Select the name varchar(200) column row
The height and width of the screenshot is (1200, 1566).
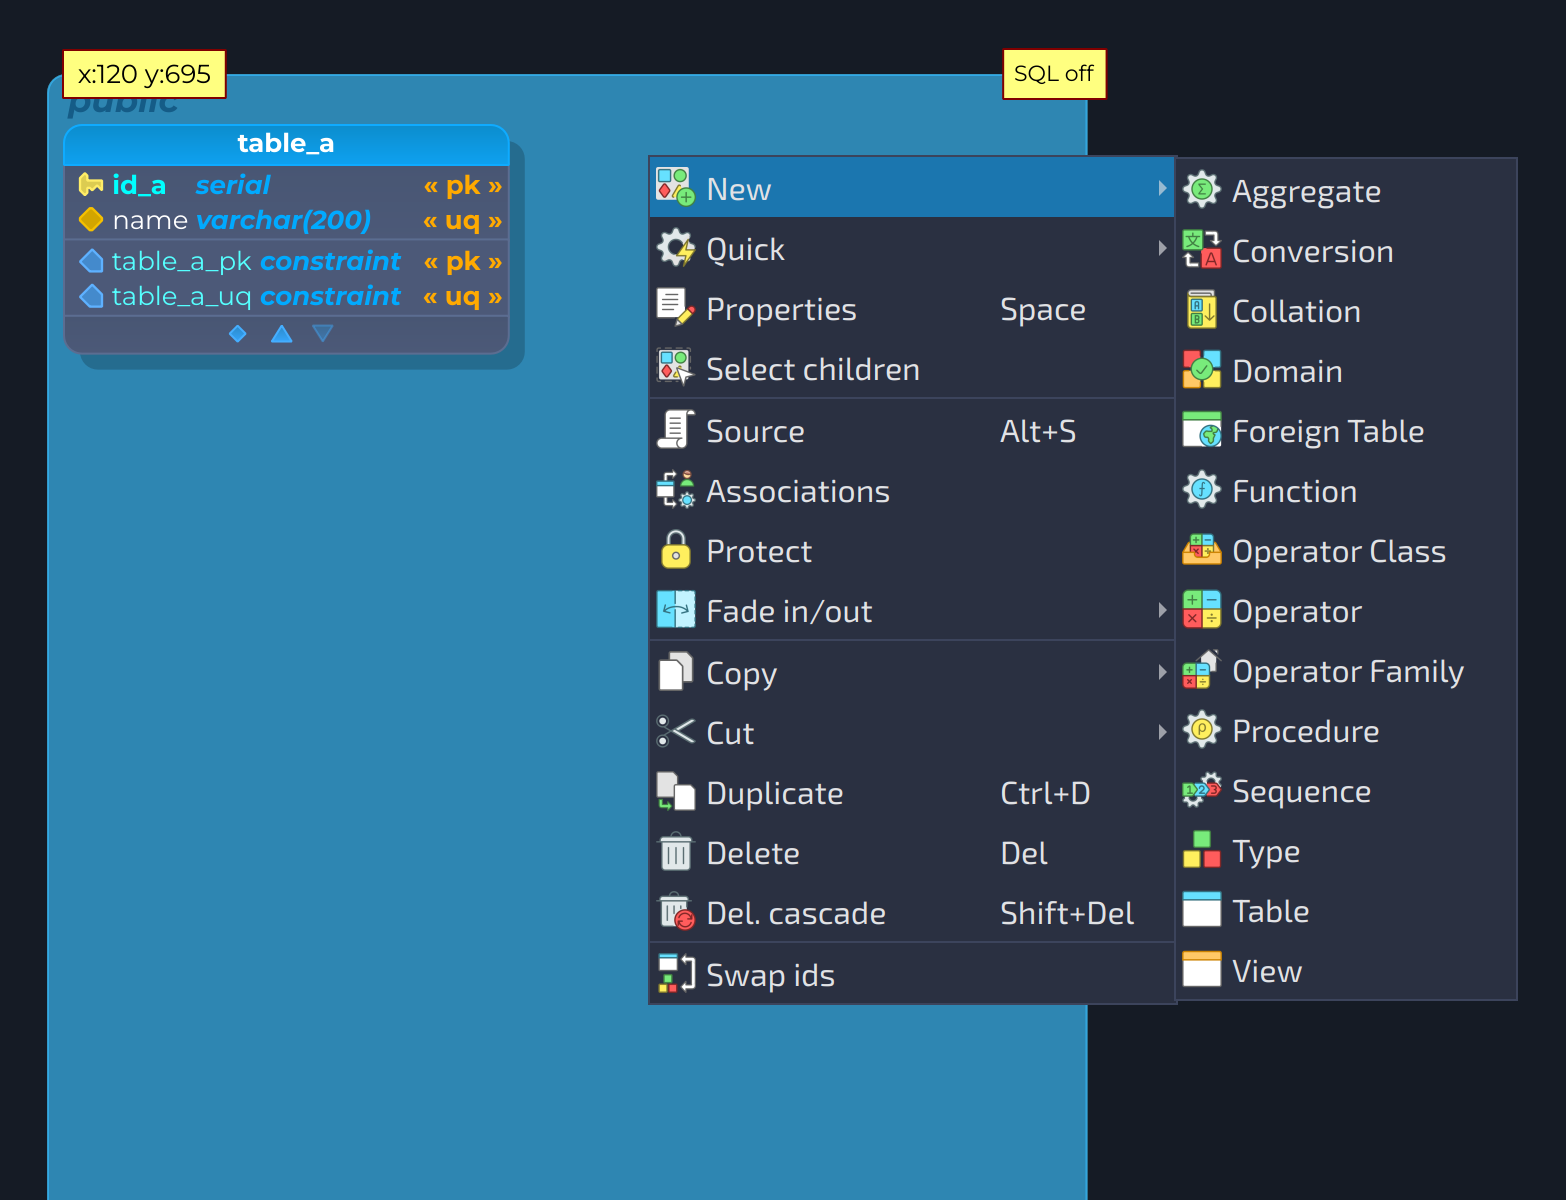286,220
